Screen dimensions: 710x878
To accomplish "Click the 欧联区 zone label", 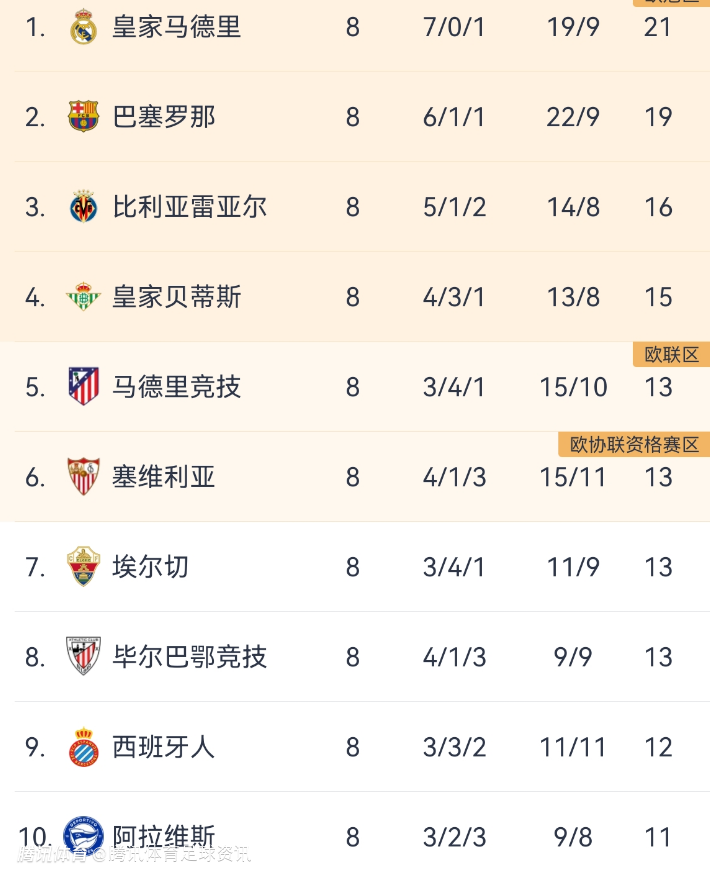I will pos(671,355).
